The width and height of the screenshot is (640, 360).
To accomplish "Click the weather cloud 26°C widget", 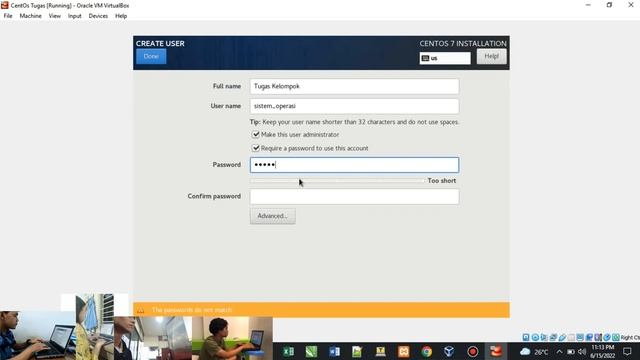I will click(534, 351).
